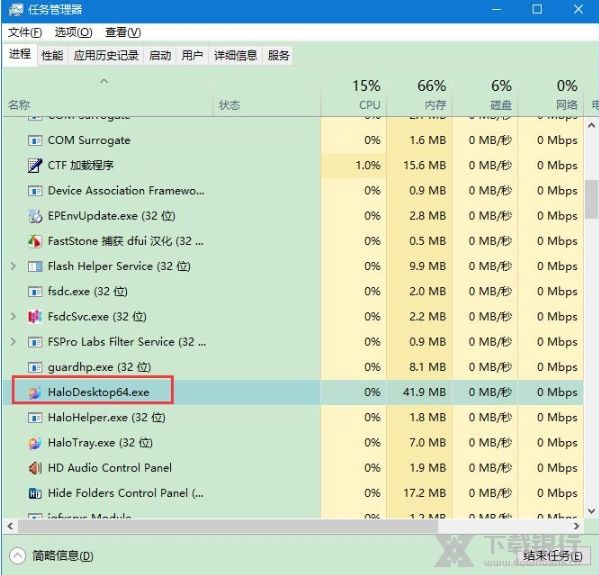
Task: Minimize the Task Manager window
Action: coord(497,10)
